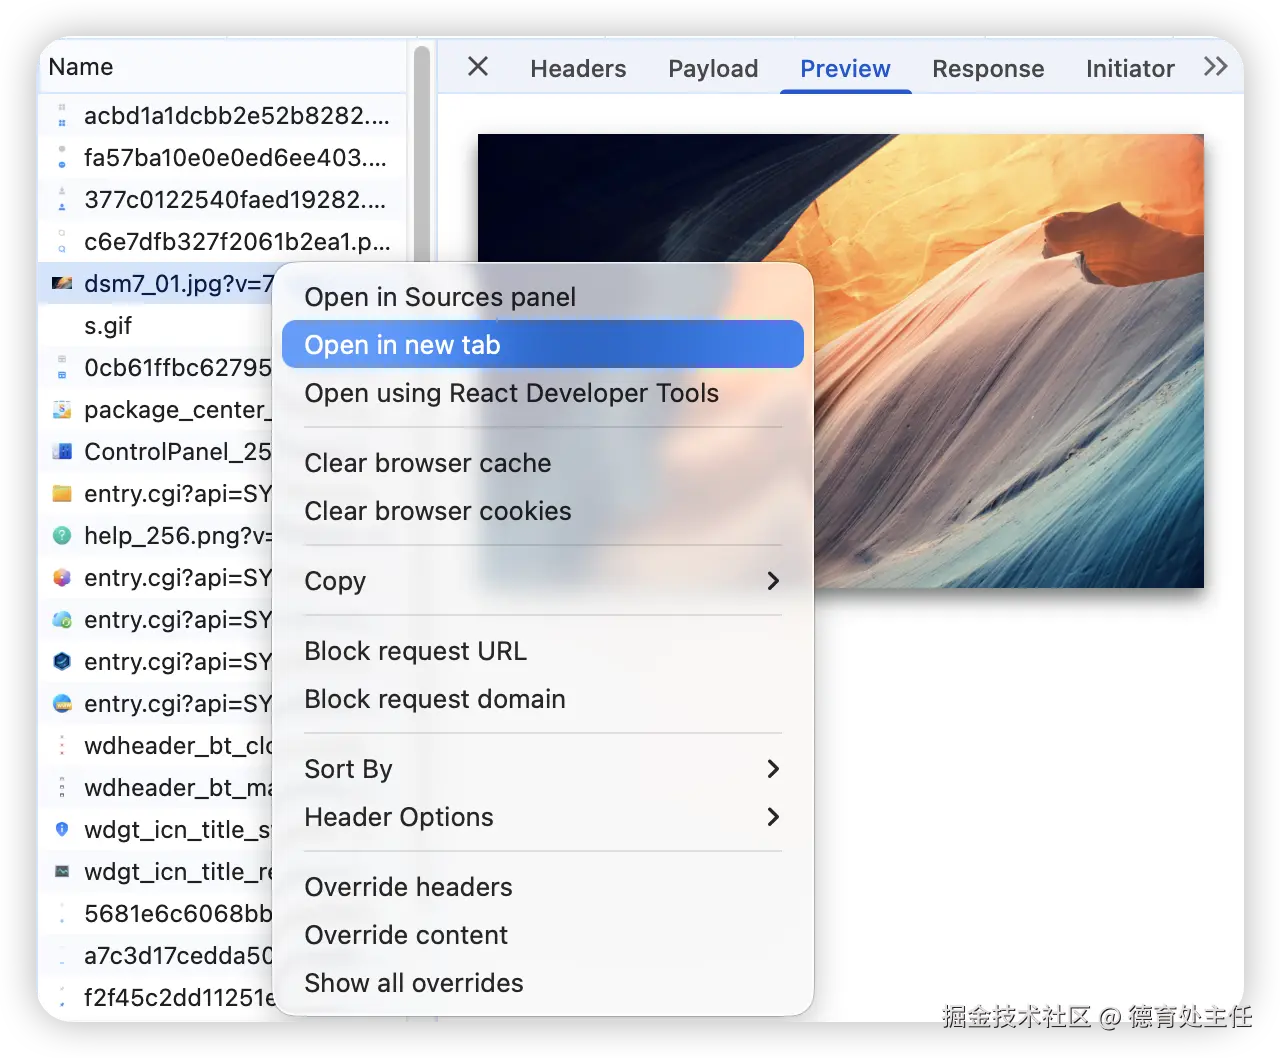Select Override headers menu entry
The width and height of the screenshot is (1280, 1058).
[543, 887]
